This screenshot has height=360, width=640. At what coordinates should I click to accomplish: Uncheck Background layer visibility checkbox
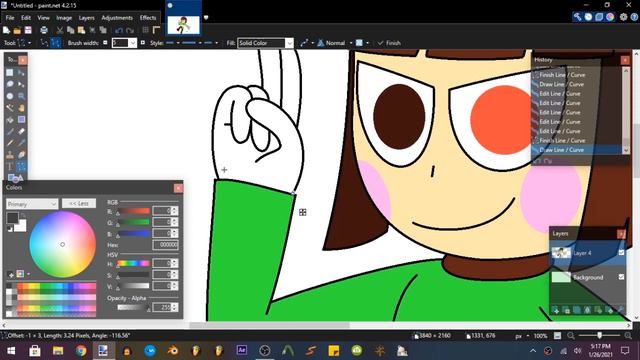[x=621, y=277]
